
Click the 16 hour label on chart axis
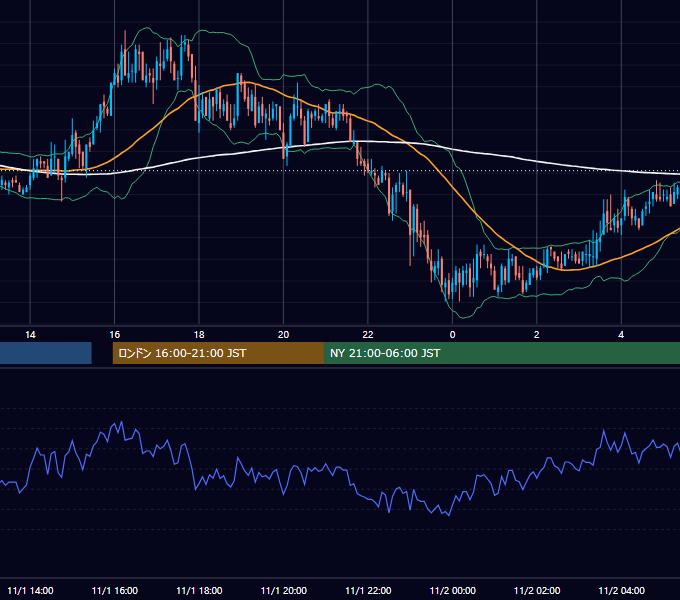click(114, 335)
